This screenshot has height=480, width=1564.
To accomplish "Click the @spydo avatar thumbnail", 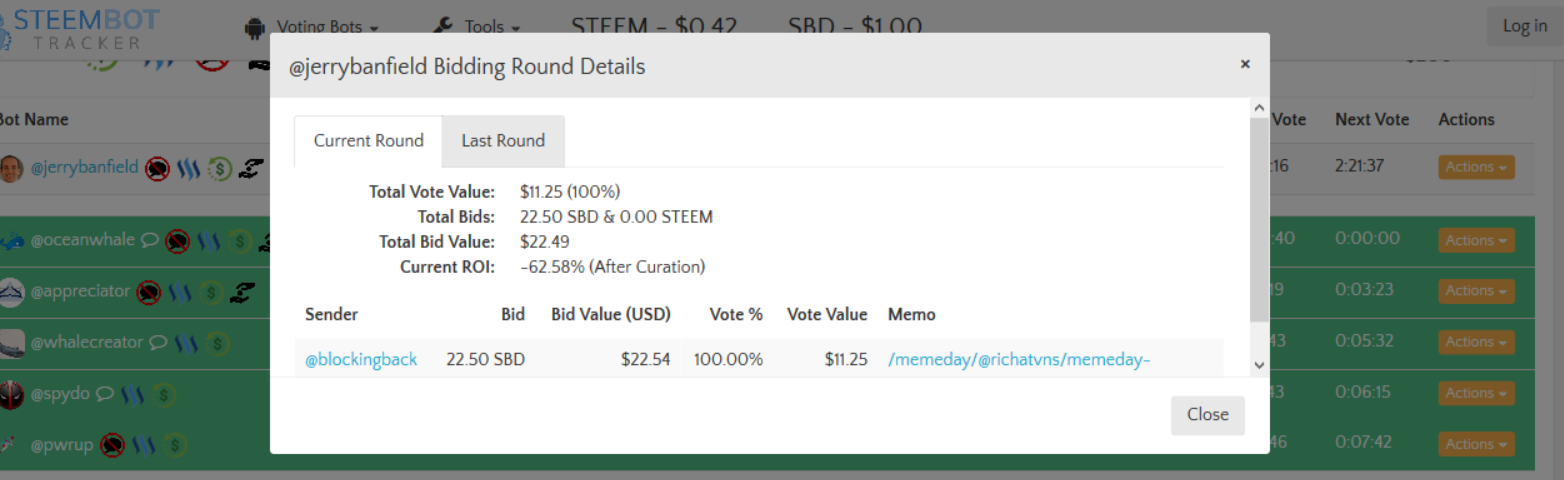I will tap(11, 394).
